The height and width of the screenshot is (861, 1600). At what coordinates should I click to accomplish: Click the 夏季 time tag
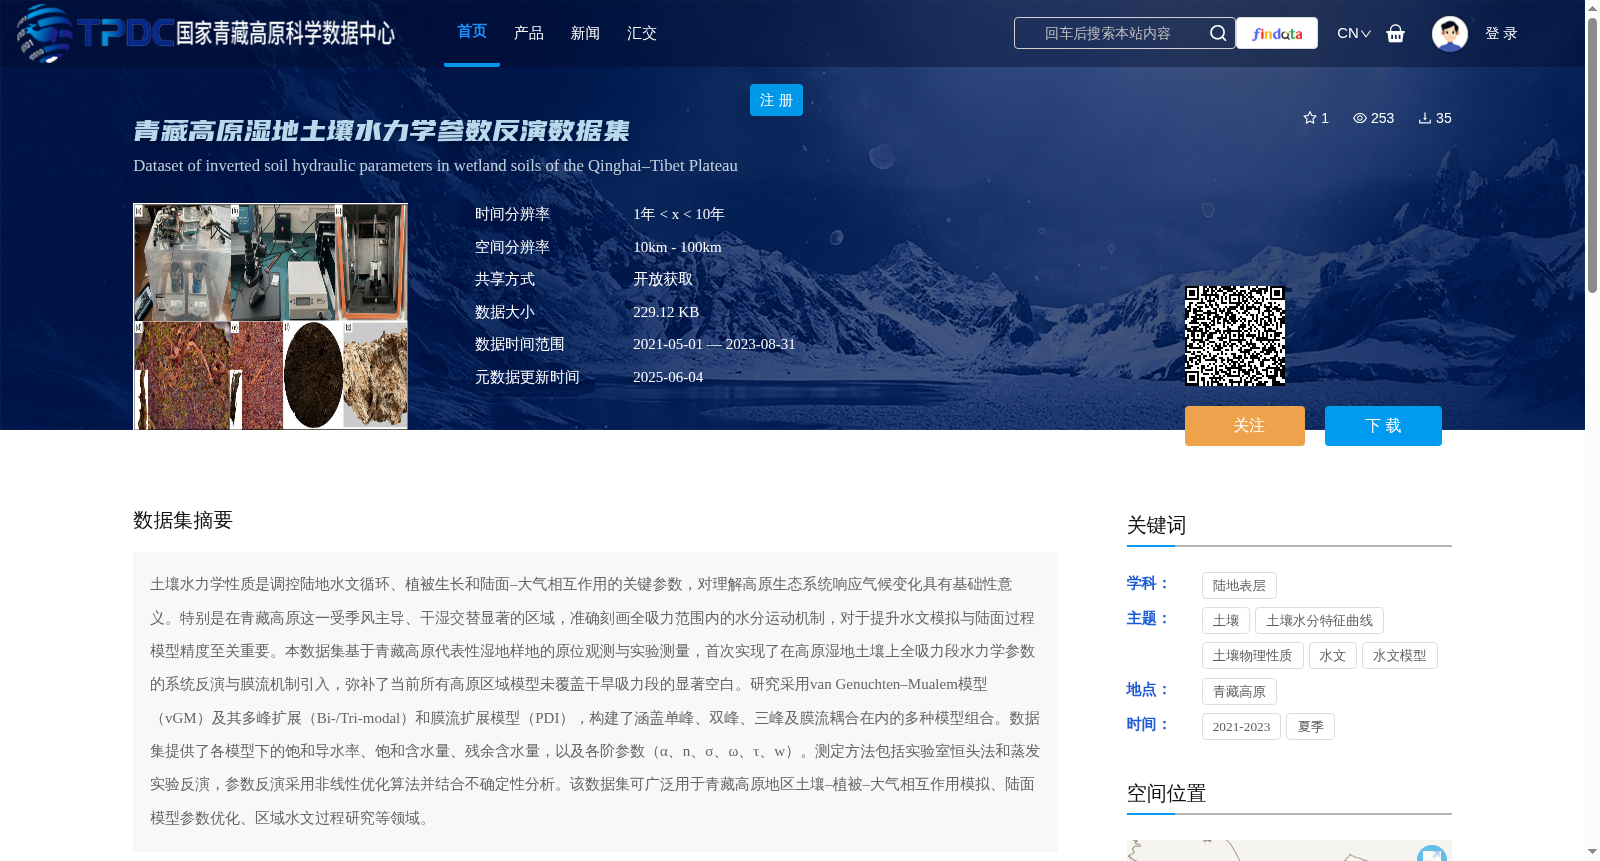tap(1310, 727)
